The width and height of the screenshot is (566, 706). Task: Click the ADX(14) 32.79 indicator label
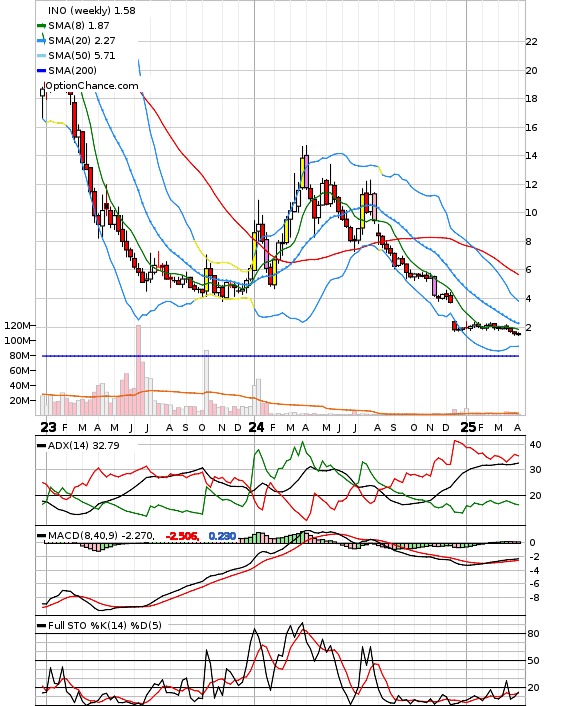[x=83, y=445]
